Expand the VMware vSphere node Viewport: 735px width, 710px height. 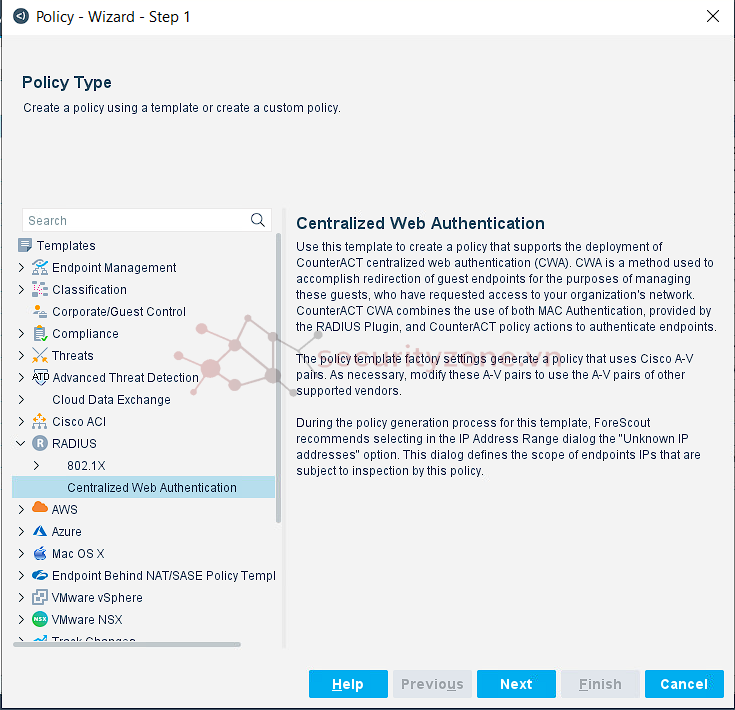(x=21, y=597)
